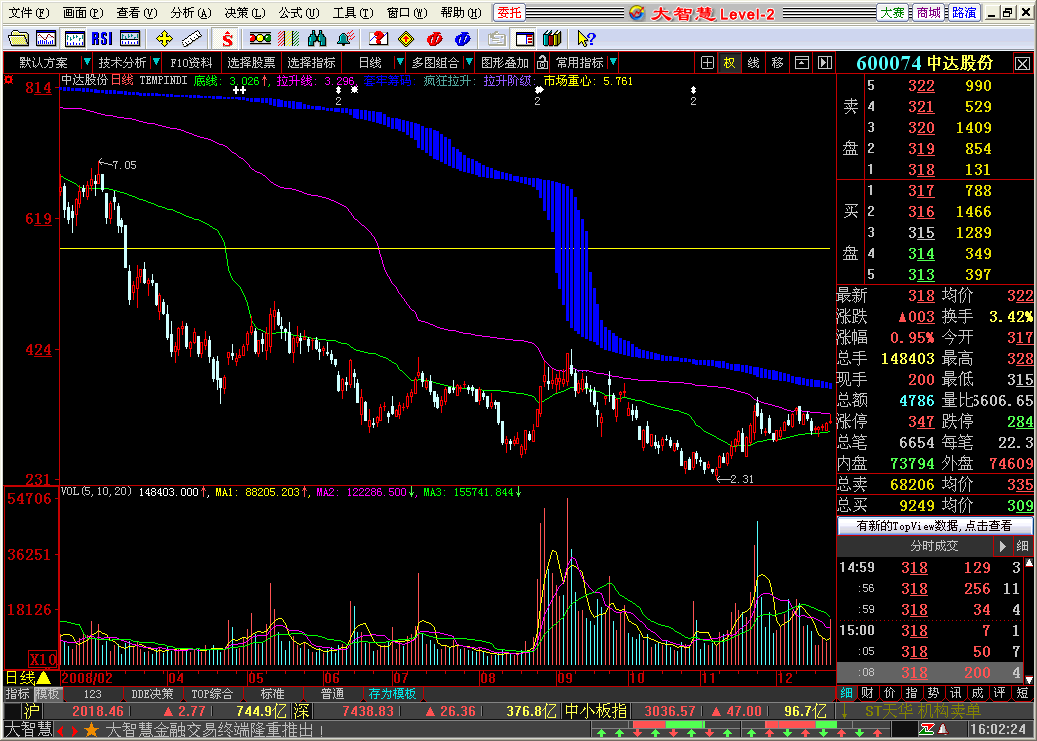This screenshot has width=1037, height=741.
Task: Click the star icon in the news ticker
Action: [x=91, y=730]
